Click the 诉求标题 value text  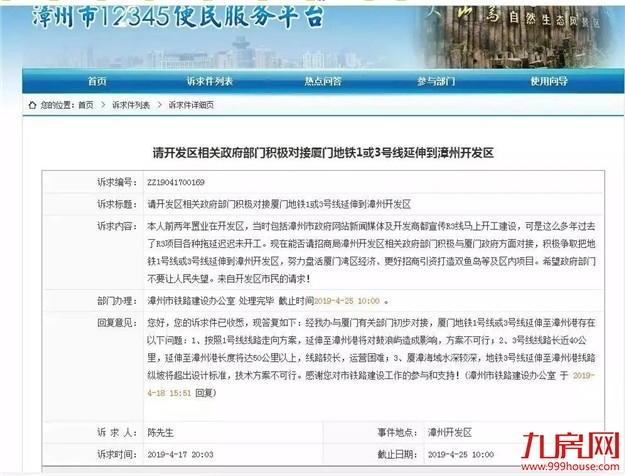pos(279,205)
